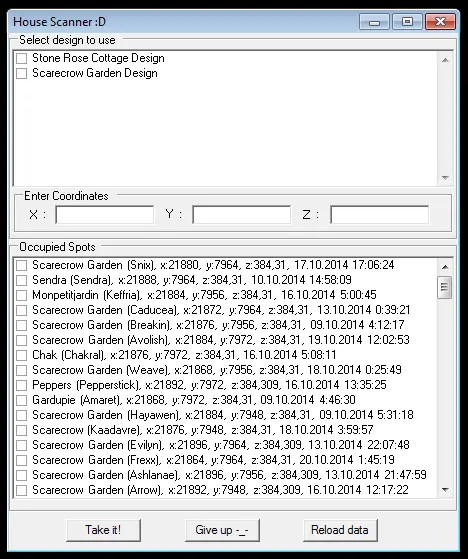Click the Occupied Spots scroll up arrow
This screenshot has height=559, width=468.
445,266
